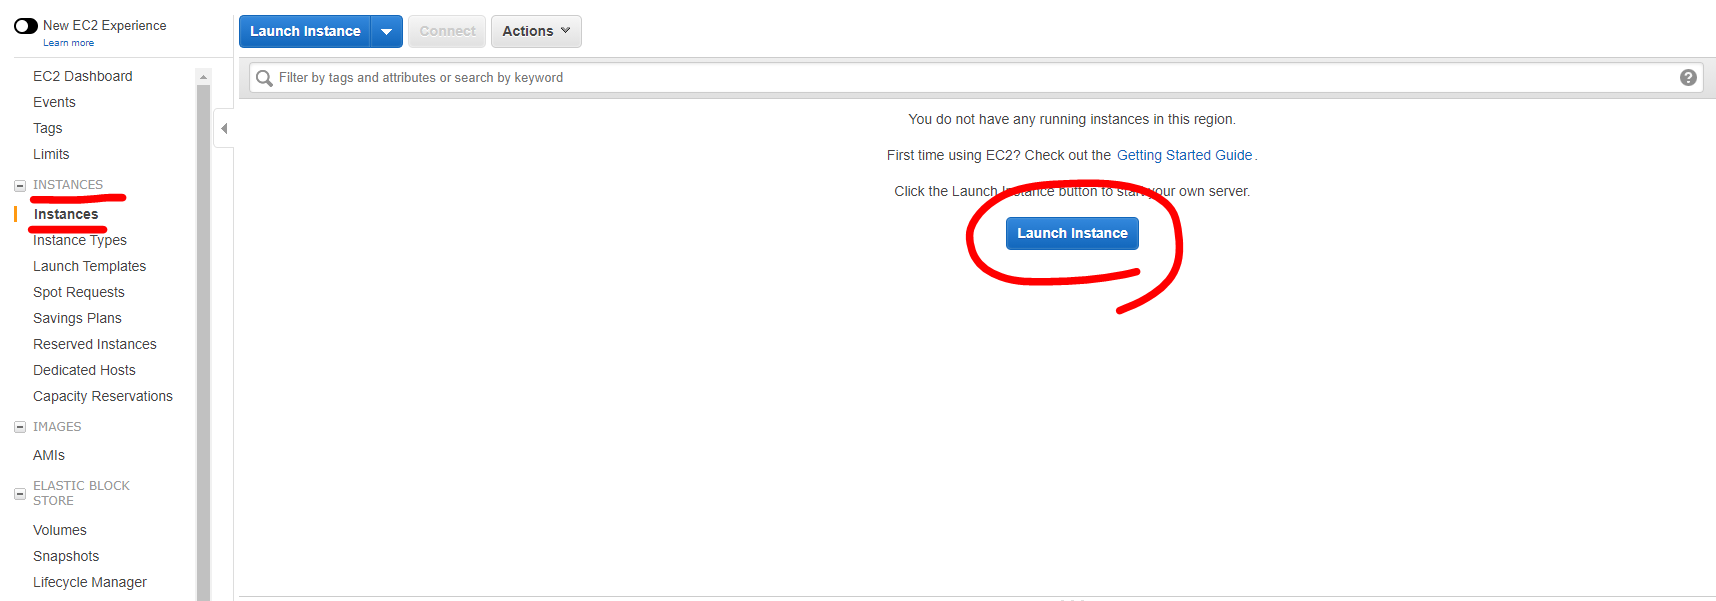Image resolution: width=1716 pixels, height=601 pixels.
Task: Collapse the IMAGES section
Action: [x=20, y=427]
